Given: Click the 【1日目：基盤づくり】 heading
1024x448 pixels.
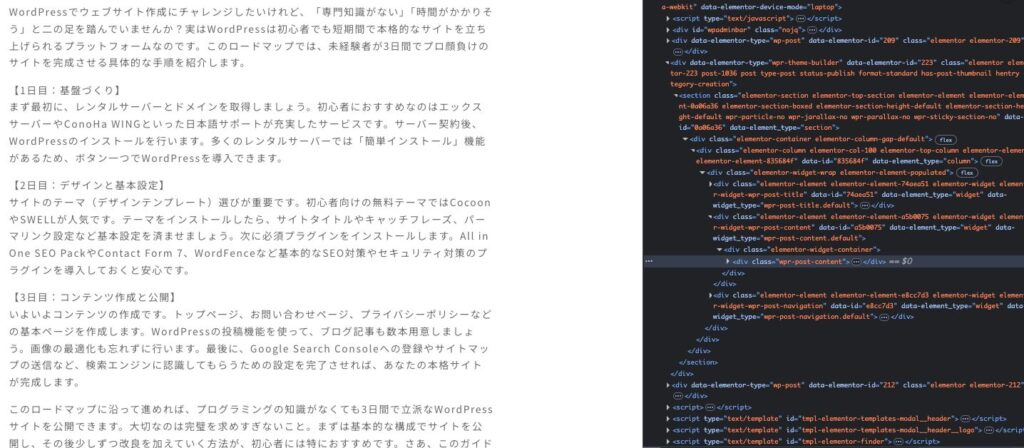Looking at the screenshot, I should [65, 90].
